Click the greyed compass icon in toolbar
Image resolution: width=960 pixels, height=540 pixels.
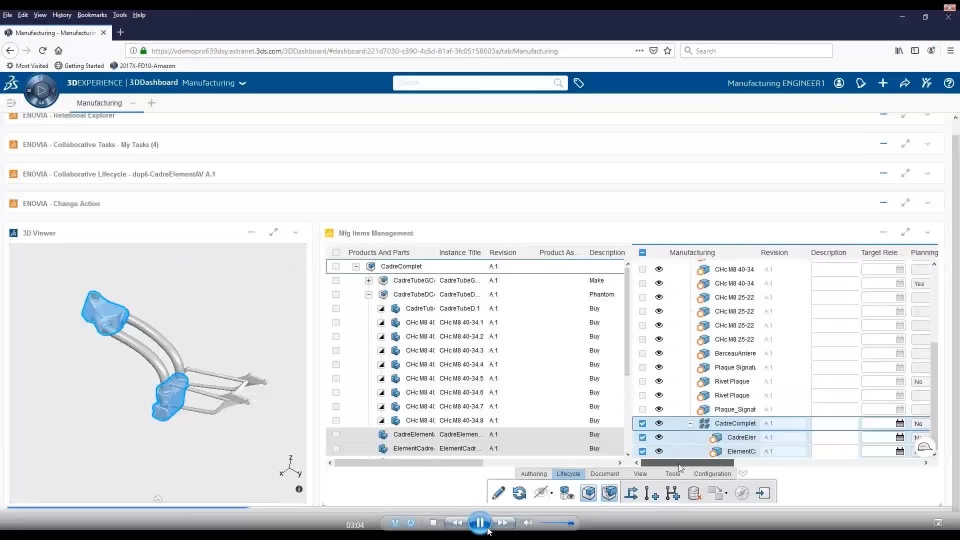point(741,493)
